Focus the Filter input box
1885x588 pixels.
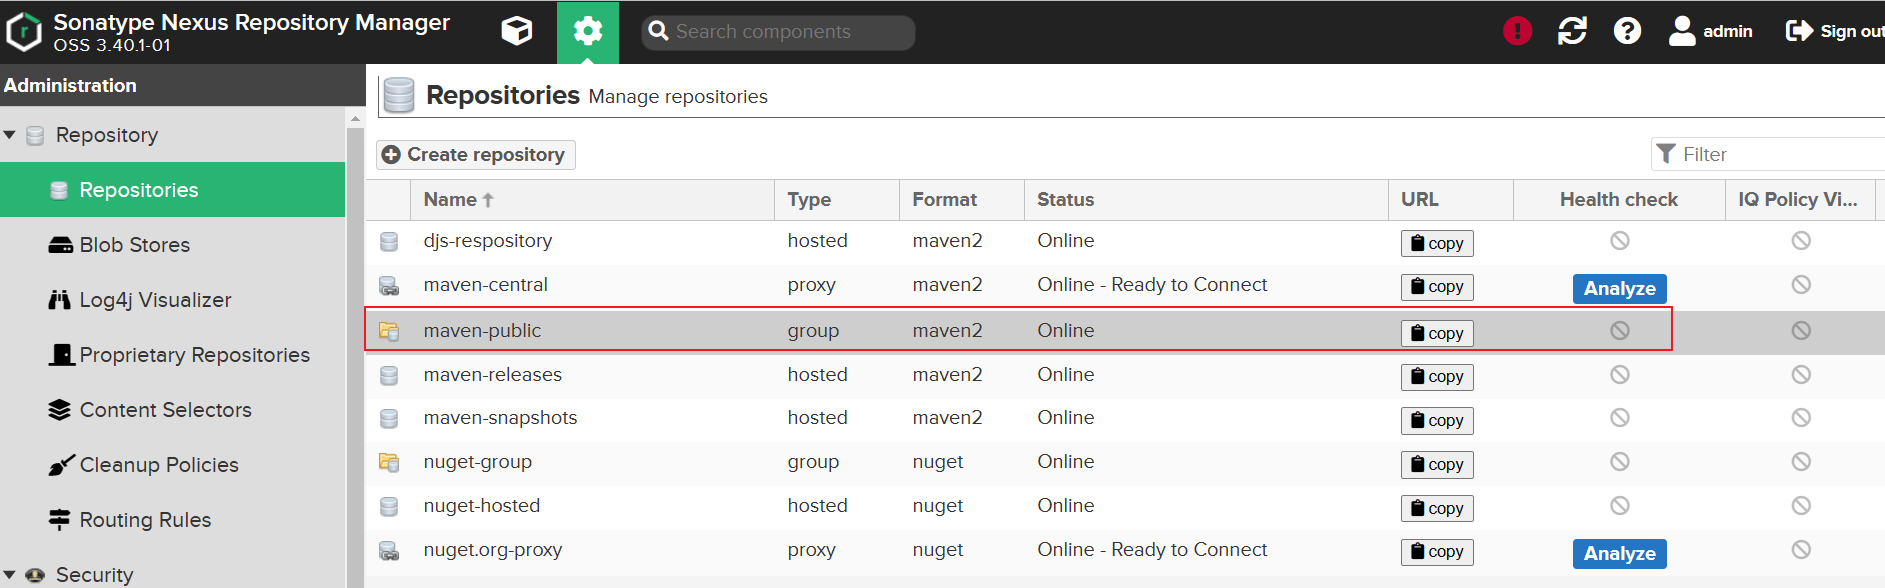(x=1768, y=154)
